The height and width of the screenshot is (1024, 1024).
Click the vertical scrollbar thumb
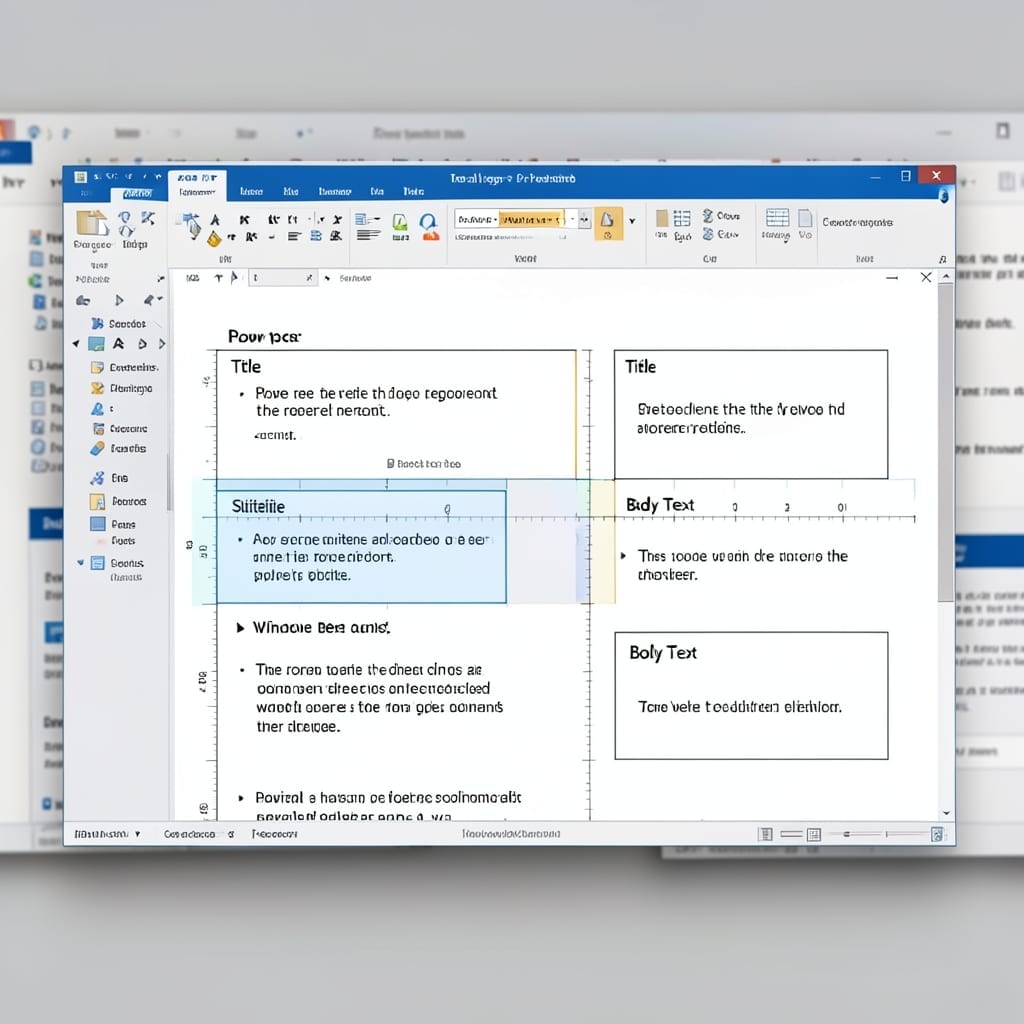[x=945, y=442]
